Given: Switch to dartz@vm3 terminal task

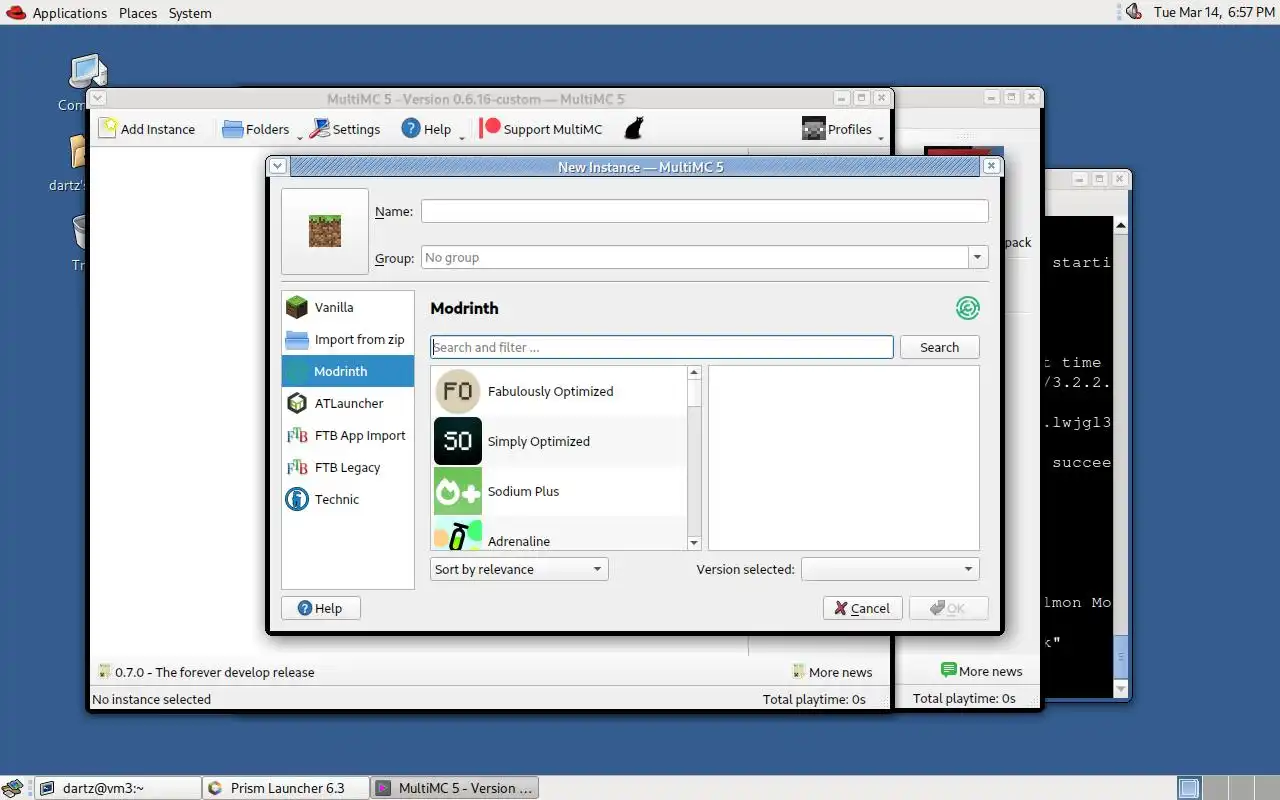Looking at the screenshot, I should [117, 788].
